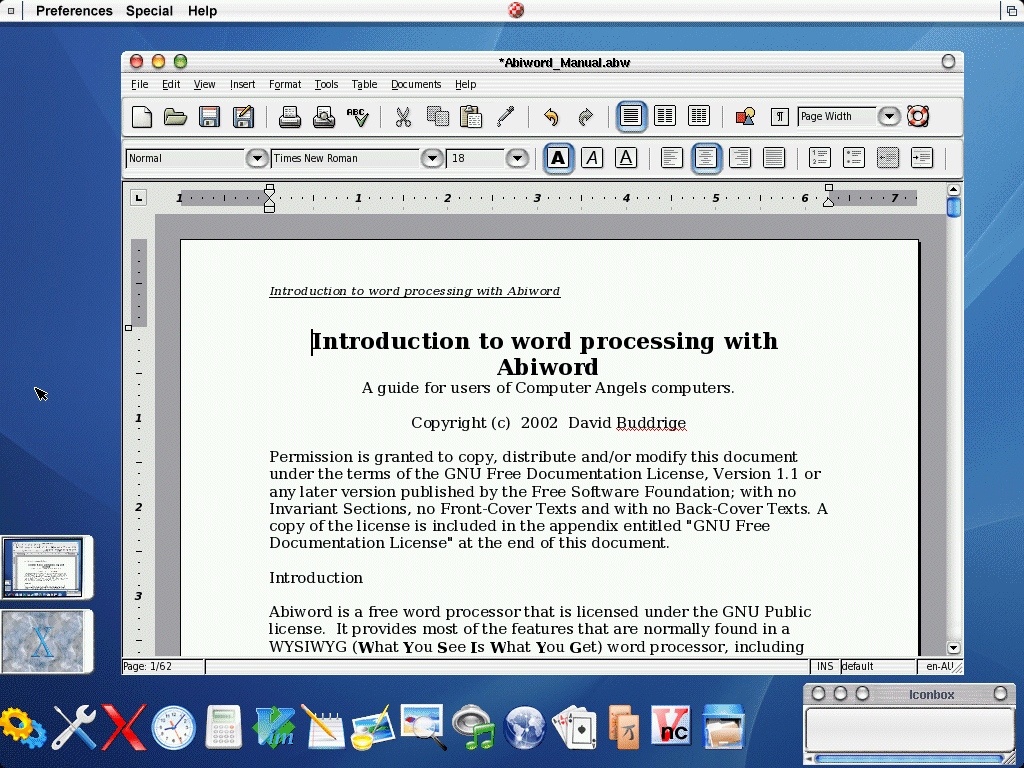Open the Insert menu

[x=242, y=84]
